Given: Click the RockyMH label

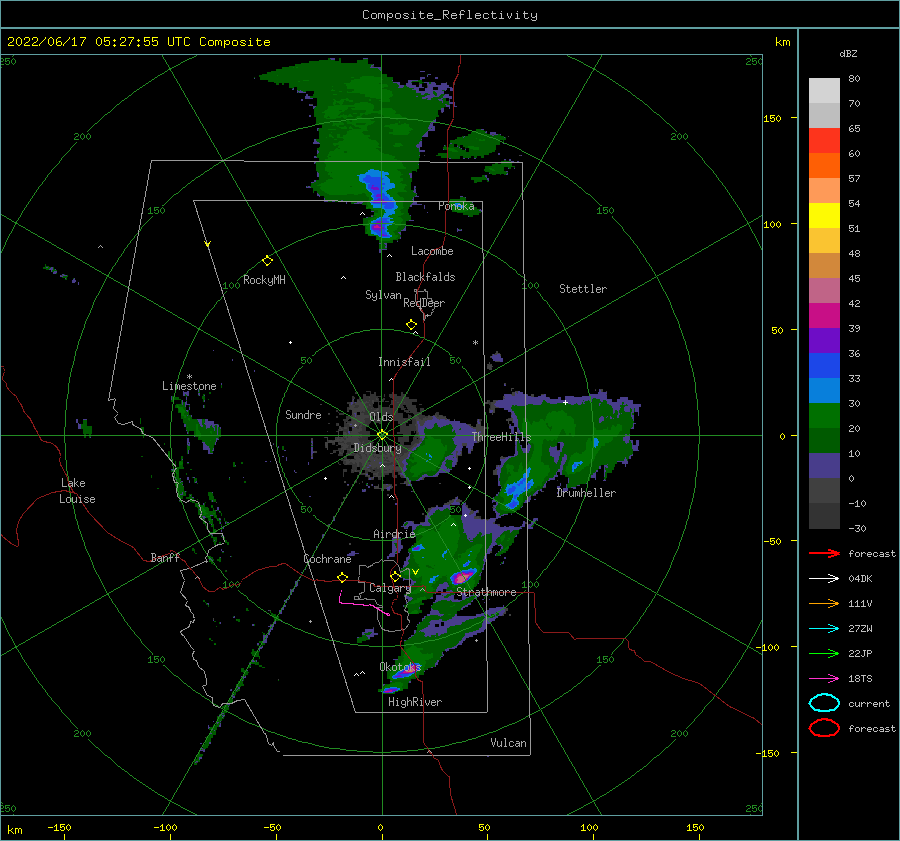Looking at the screenshot, I should tap(264, 280).
